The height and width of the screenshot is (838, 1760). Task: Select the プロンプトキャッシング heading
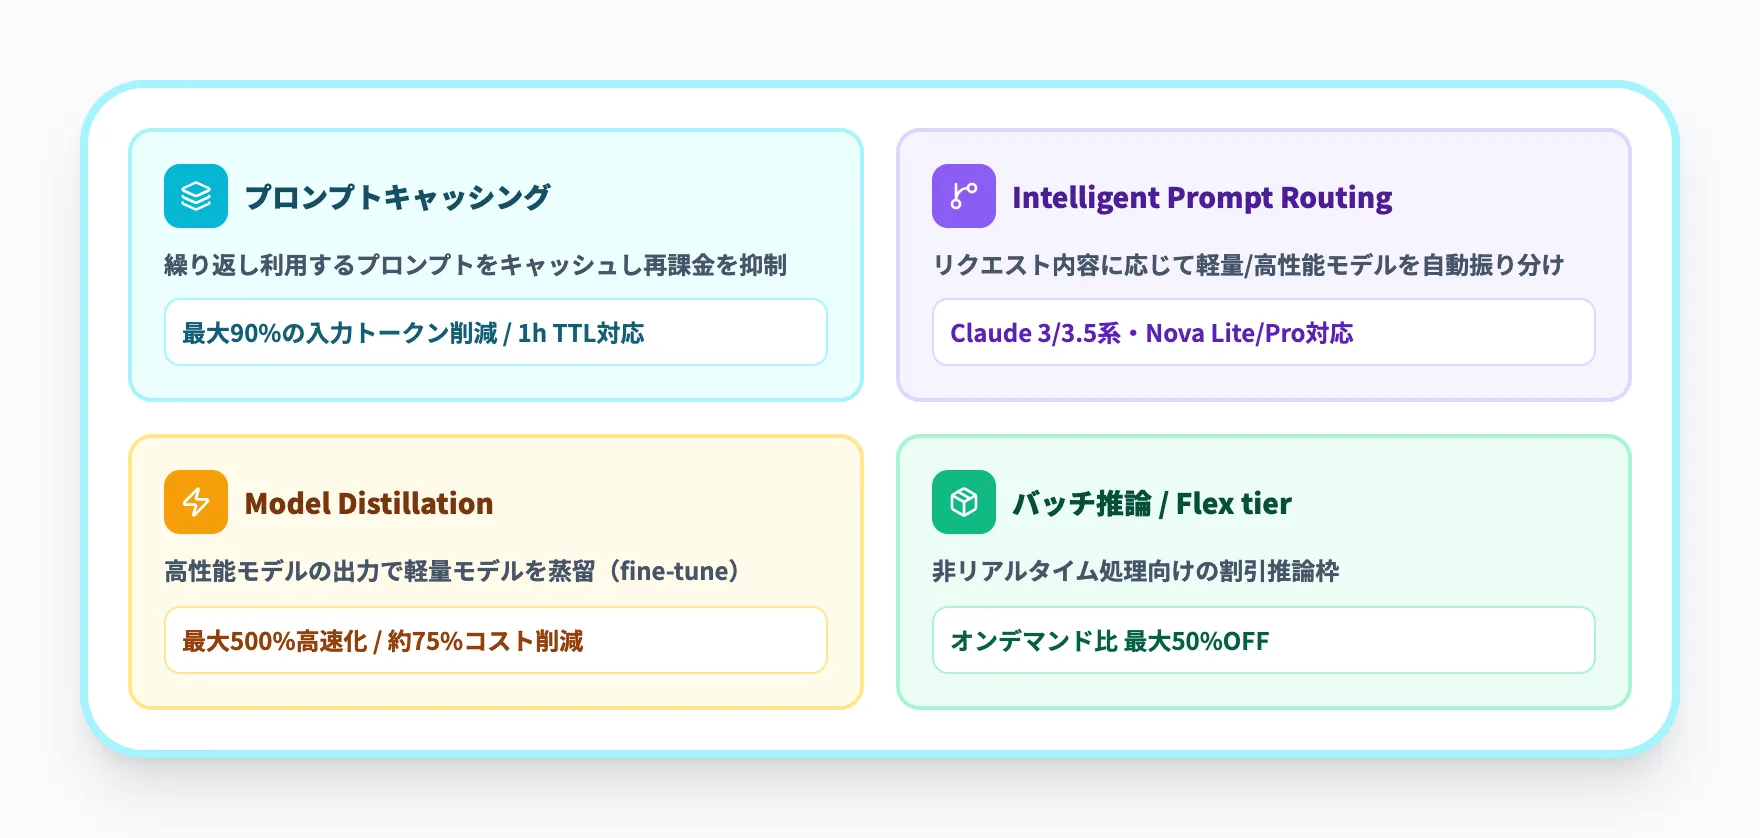tap(397, 197)
